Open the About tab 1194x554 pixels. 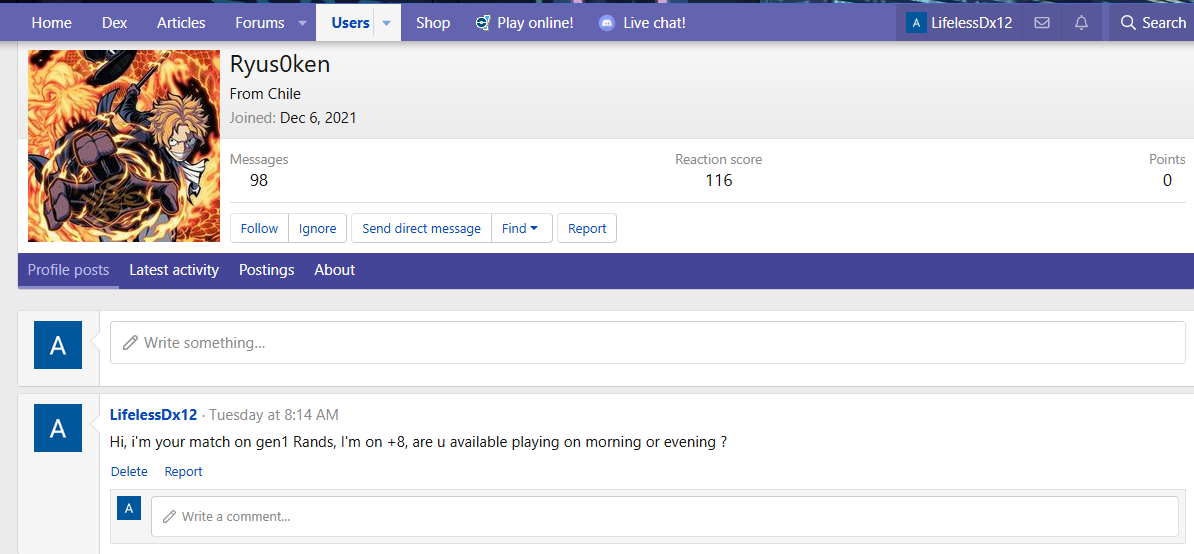coord(334,270)
